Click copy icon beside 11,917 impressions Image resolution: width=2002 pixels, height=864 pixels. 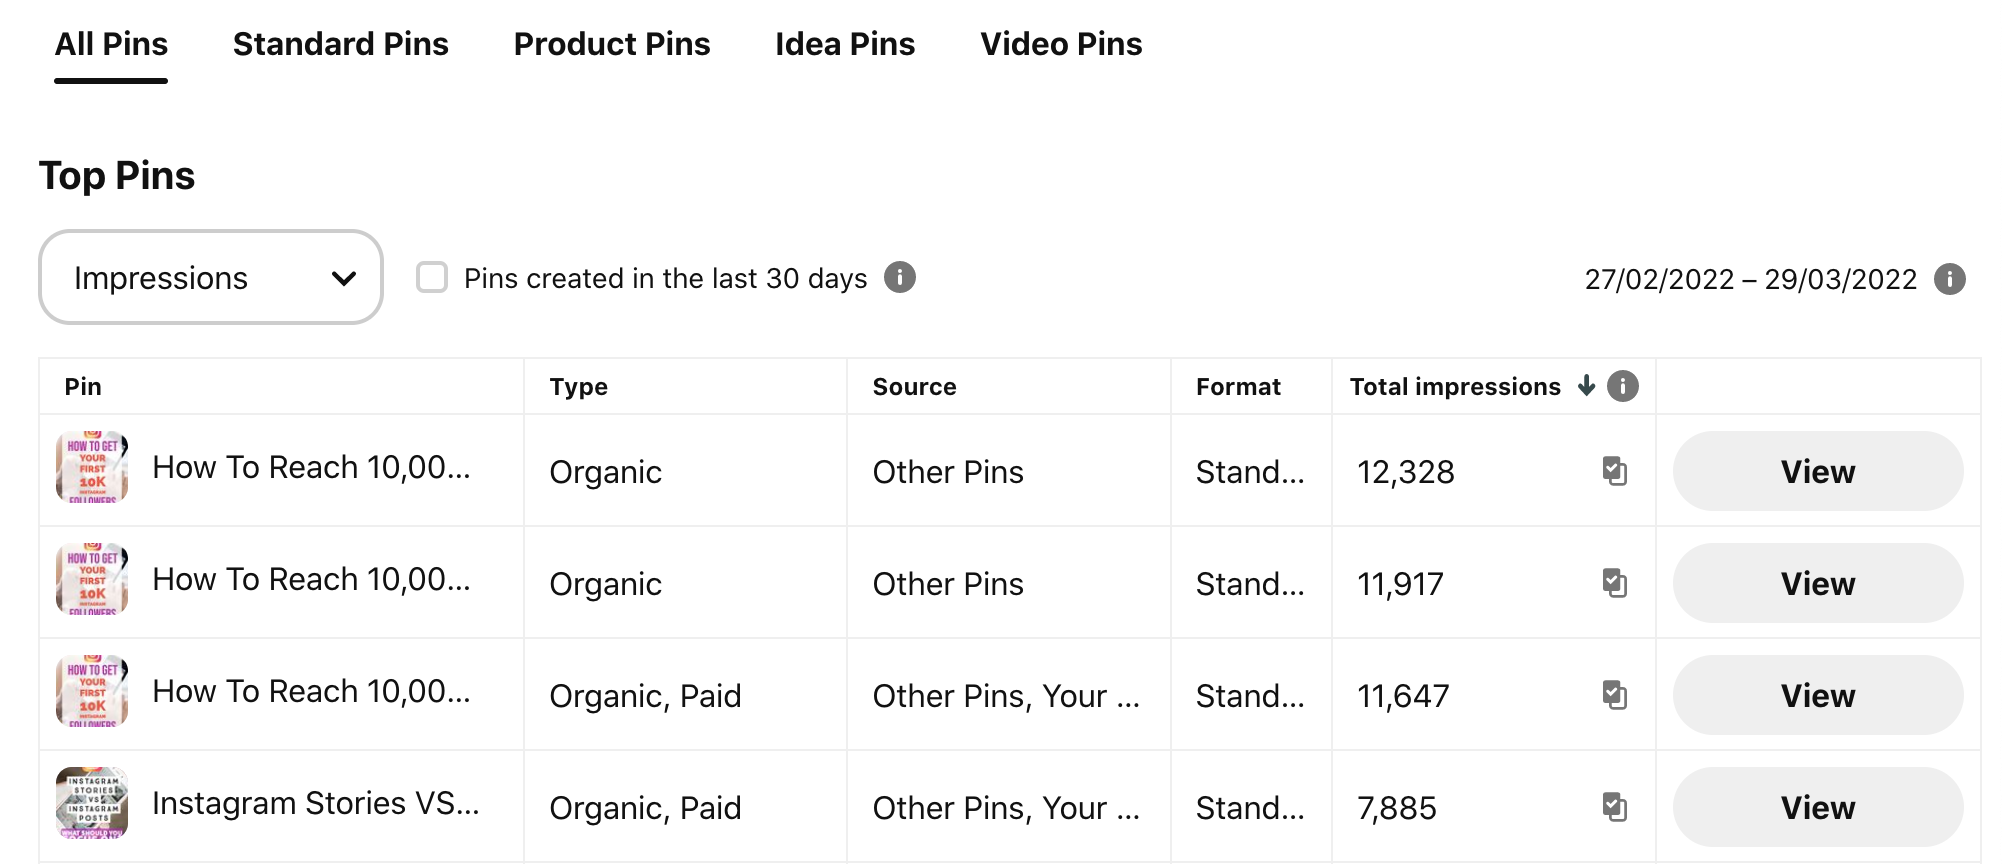1614,583
